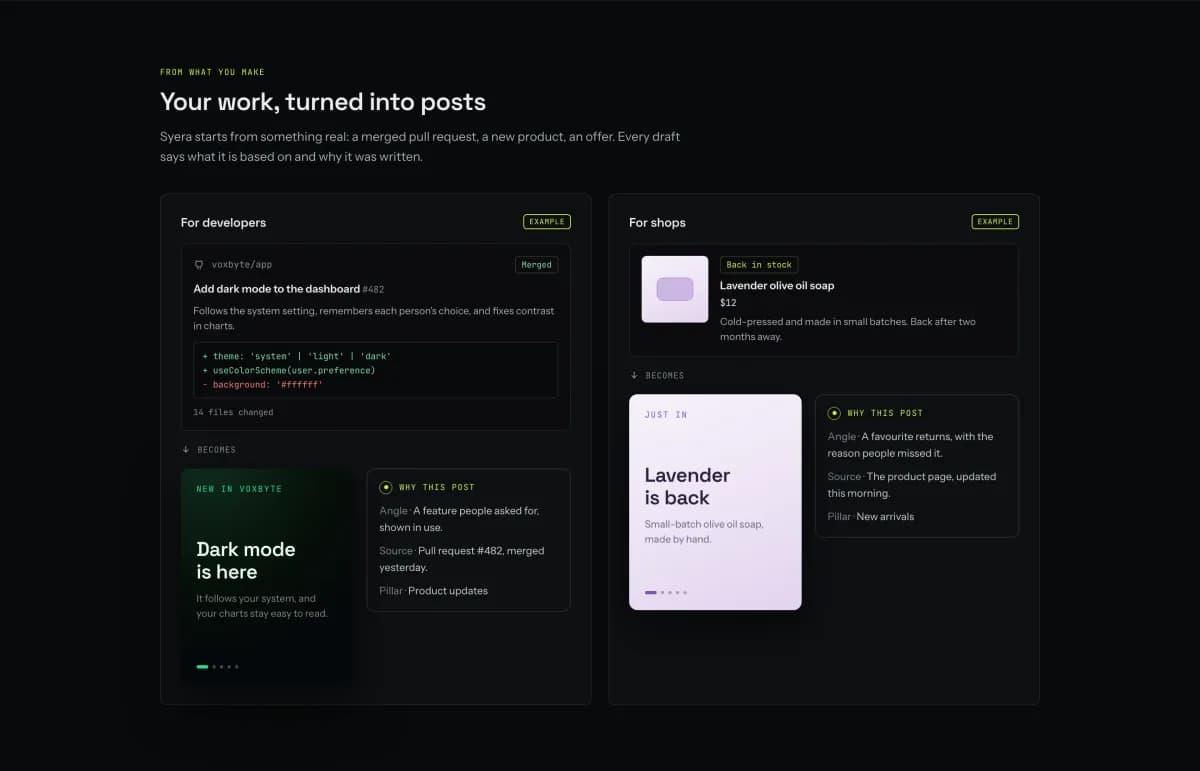Open the lavender soap product thumbnail
1200x771 pixels.
(675, 289)
